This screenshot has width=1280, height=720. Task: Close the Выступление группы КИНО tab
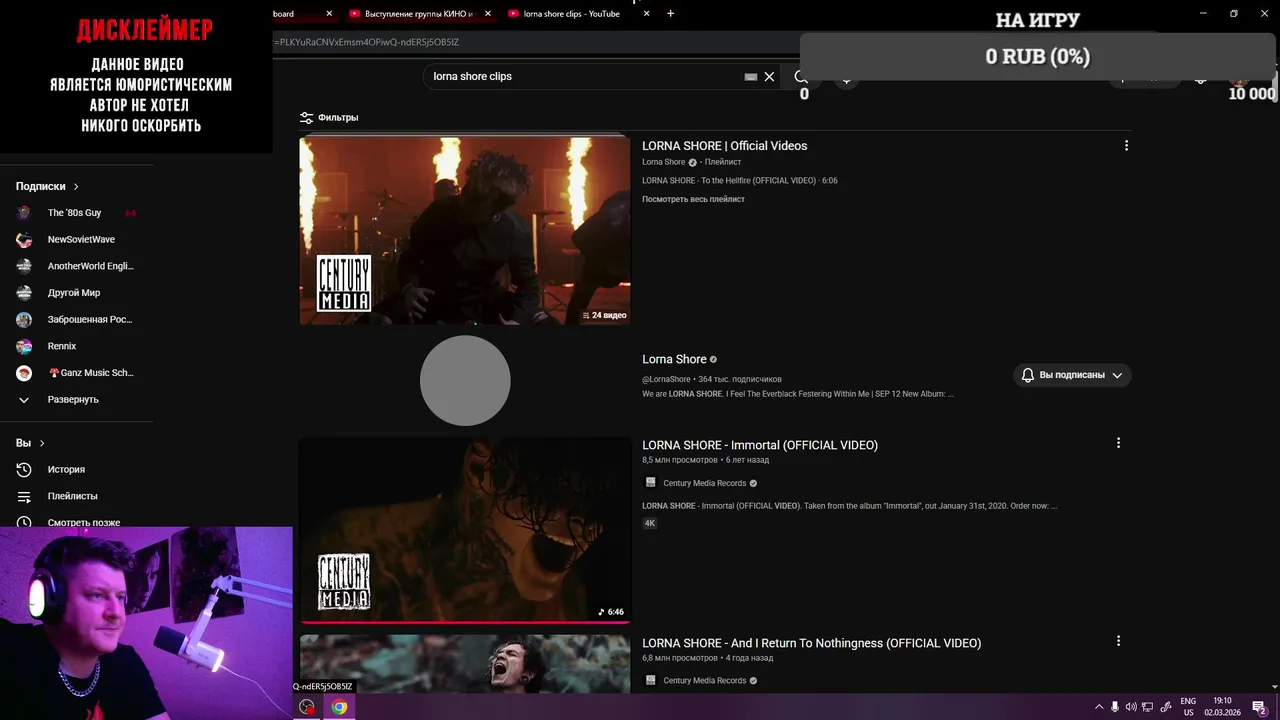[487, 14]
